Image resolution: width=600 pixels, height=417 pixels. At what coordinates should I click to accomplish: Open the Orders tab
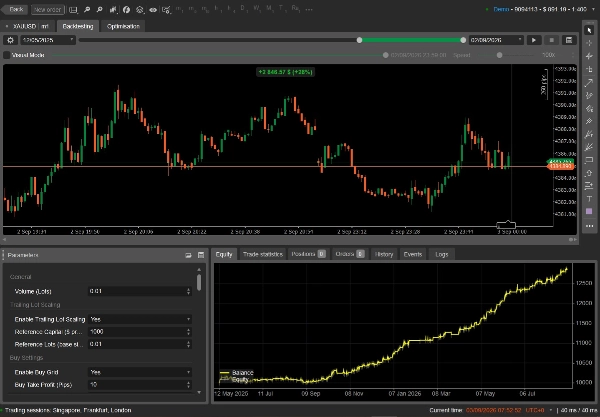pyautogui.click(x=349, y=254)
